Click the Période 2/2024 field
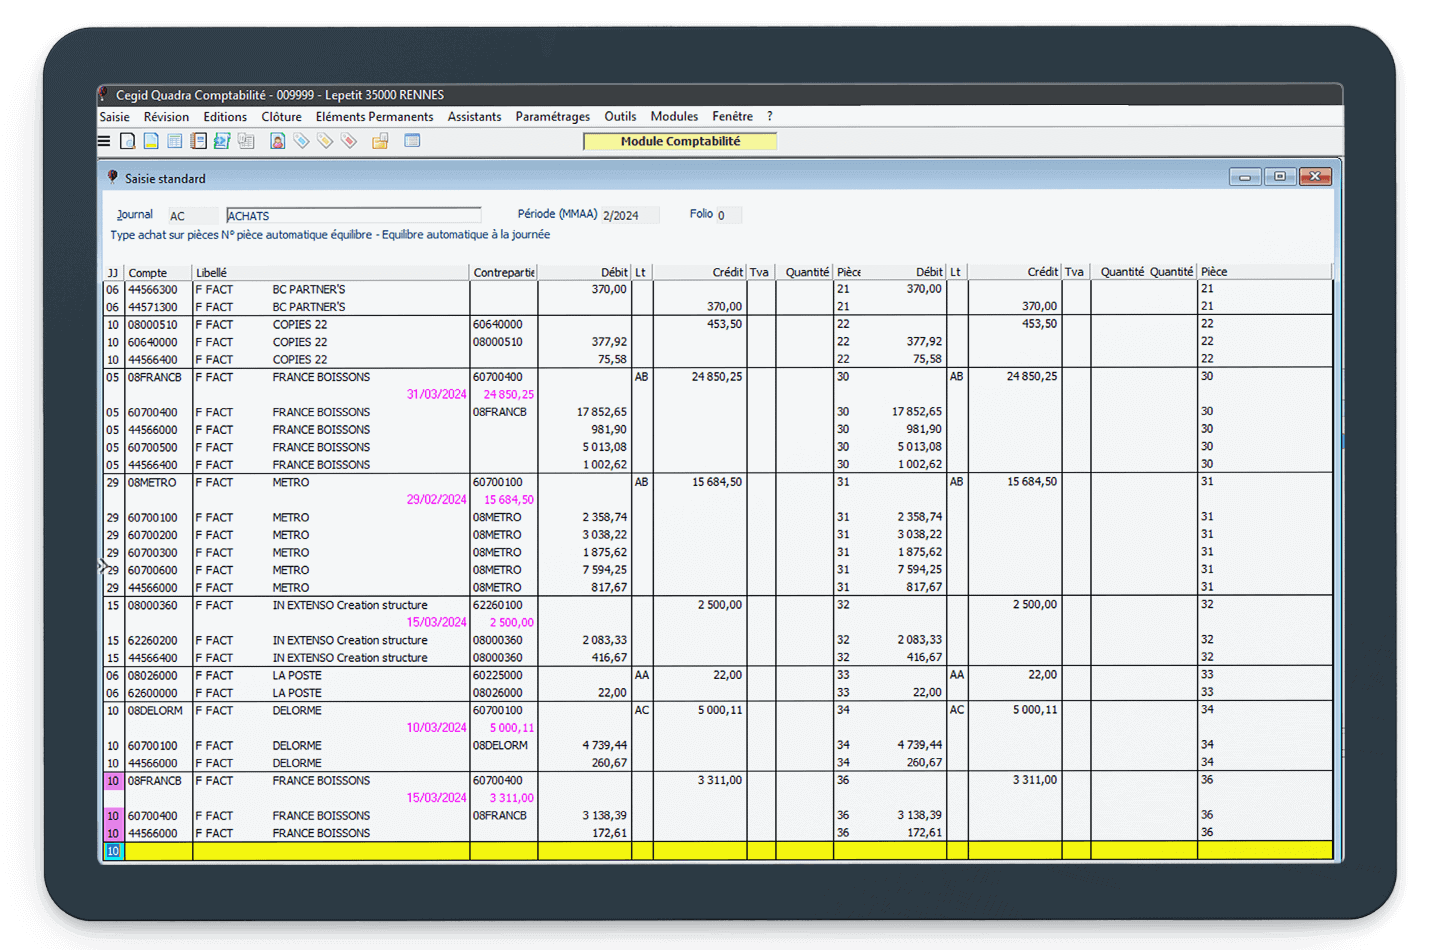The width and height of the screenshot is (1440, 950). point(629,215)
